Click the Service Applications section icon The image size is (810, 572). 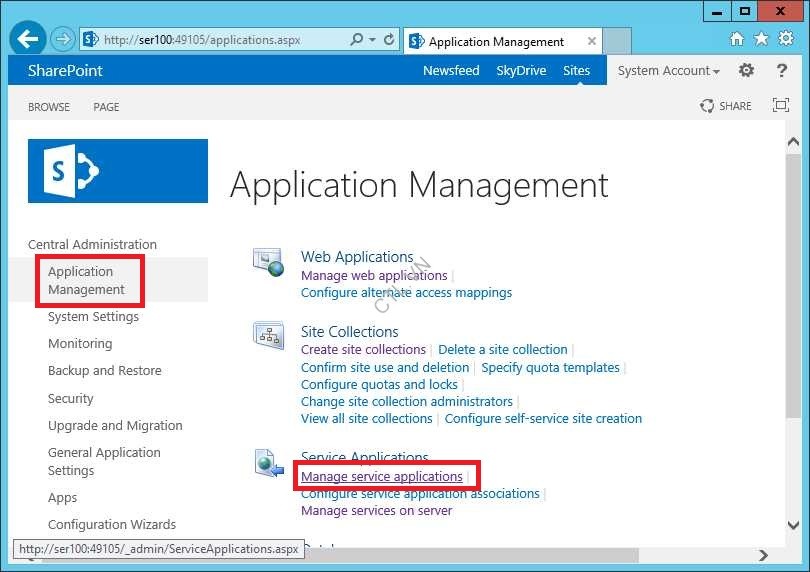pyautogui.click(x=268, y=462)
